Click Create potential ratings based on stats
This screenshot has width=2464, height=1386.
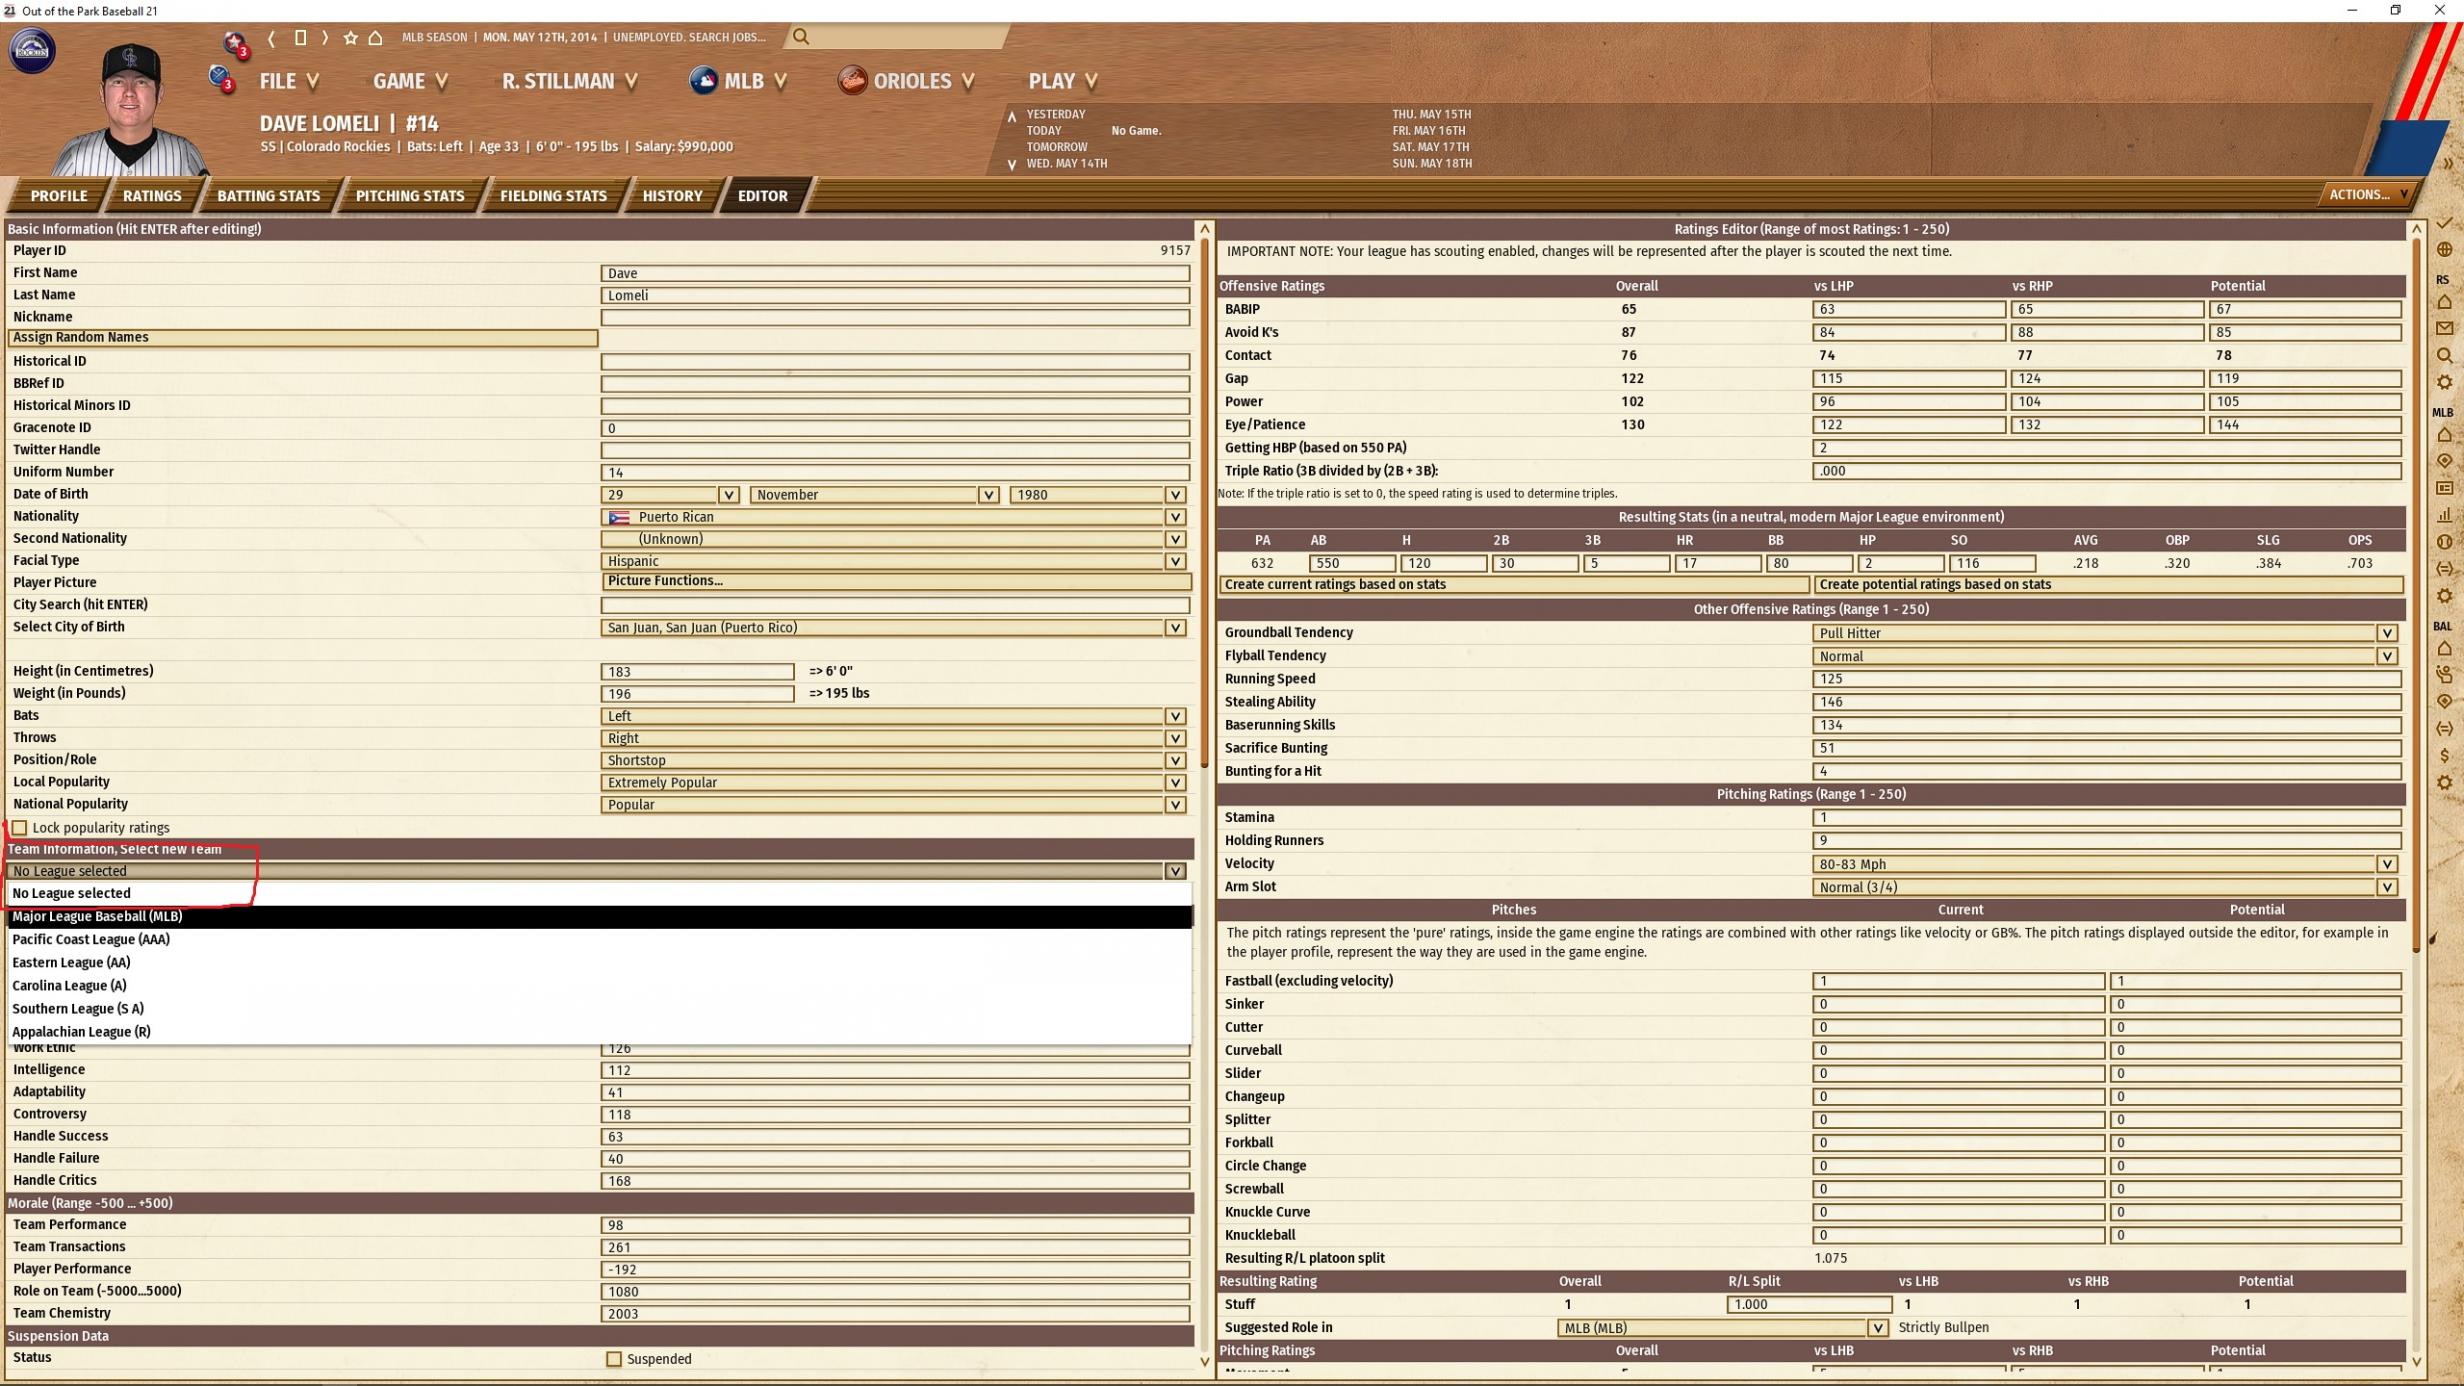click(x=2110, y=585)
